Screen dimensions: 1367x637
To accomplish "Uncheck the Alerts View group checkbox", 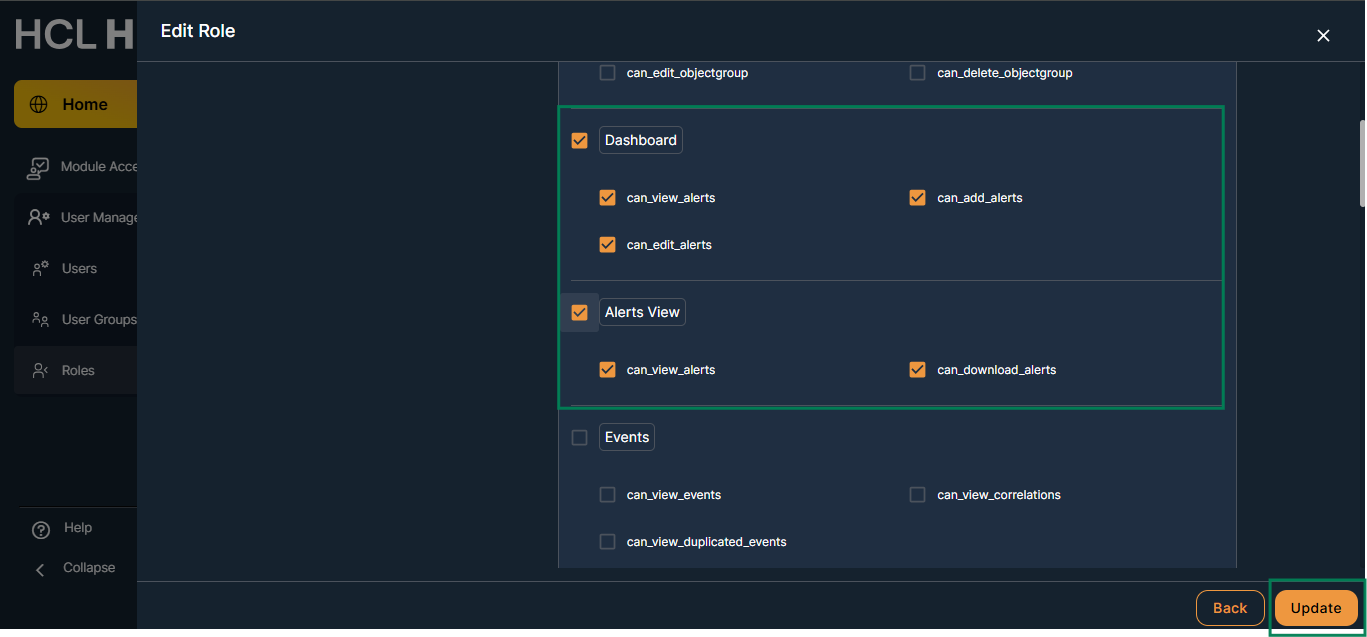I will (579, 313).
